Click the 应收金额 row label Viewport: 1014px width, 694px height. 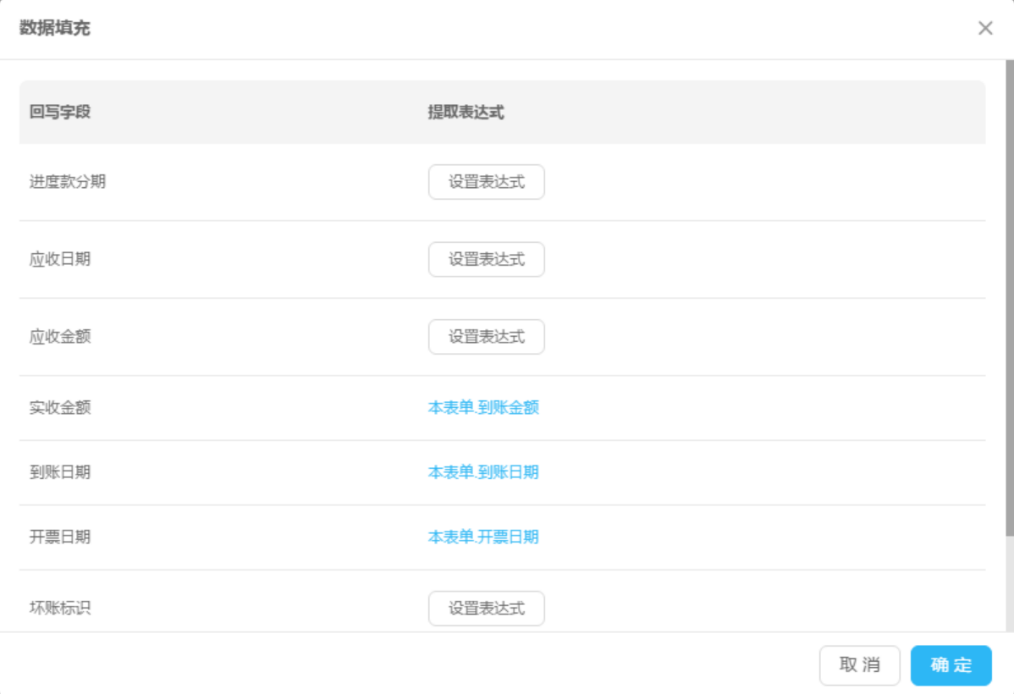pyautogui.click(x=60, y=337)
